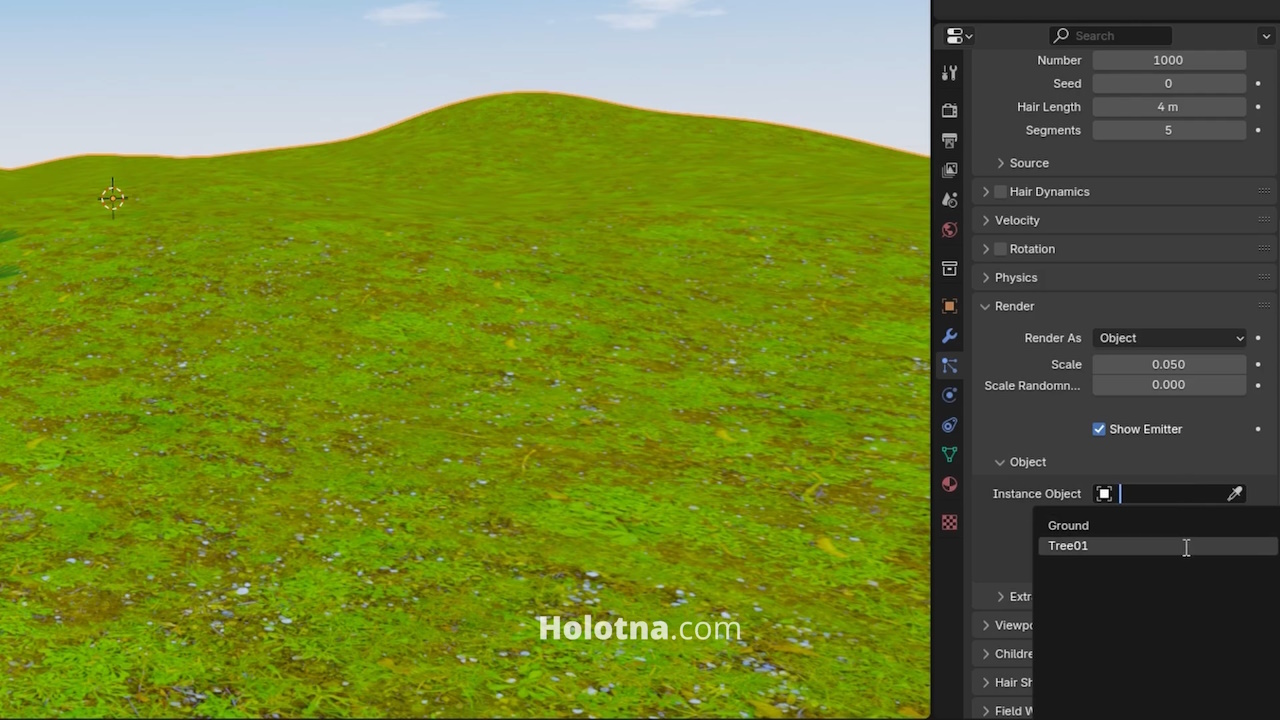Click drag handle of Physics panel
The width and height of the screenshot is (1280, 720).
(x=1264, y=277)
